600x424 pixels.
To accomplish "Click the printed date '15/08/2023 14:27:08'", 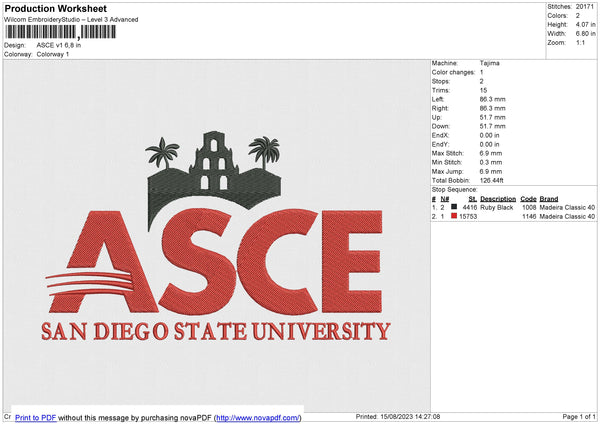I will coord(410,416).
